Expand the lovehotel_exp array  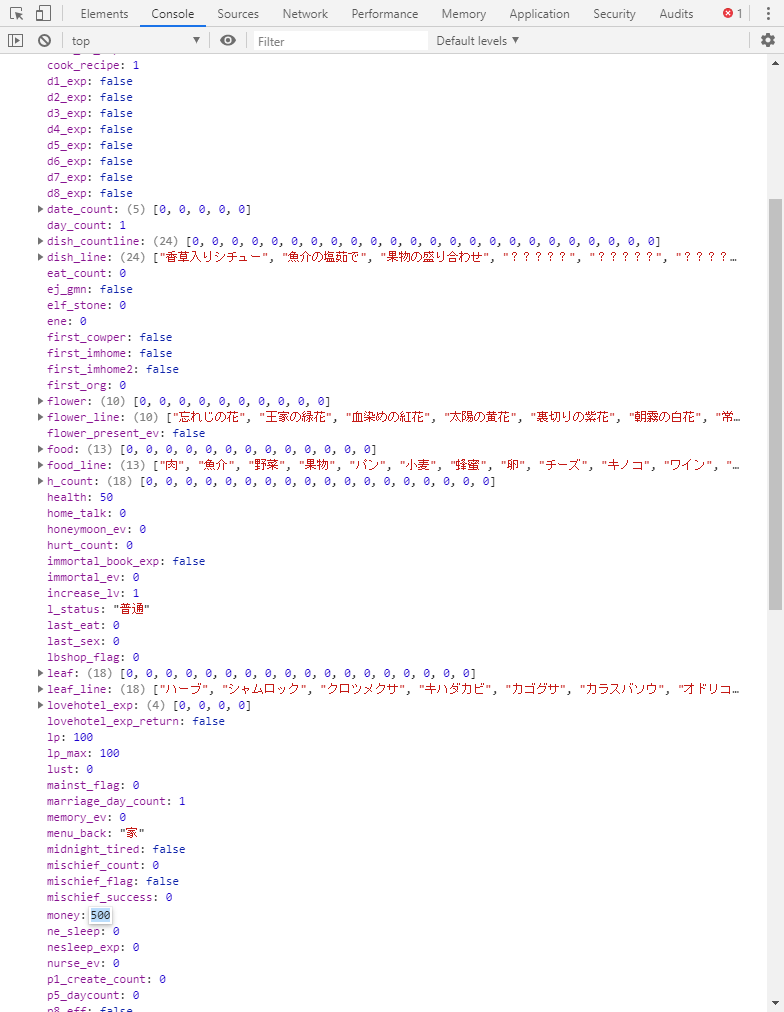40,705
